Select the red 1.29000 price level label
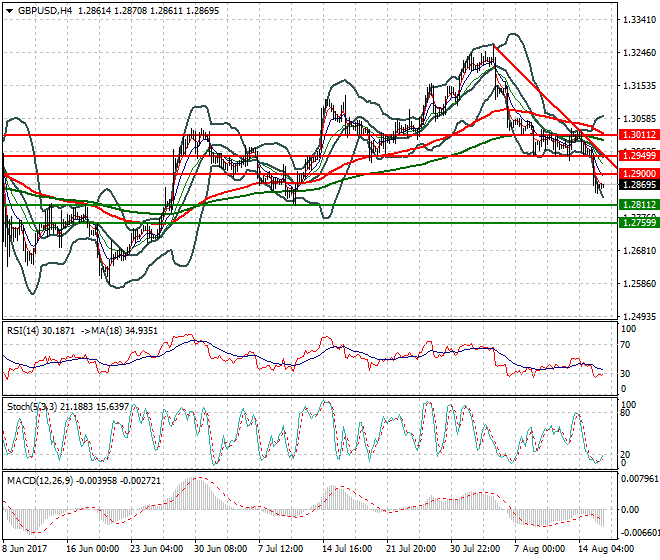The height and width of the screenshot is (560, 660). [639, 173]
